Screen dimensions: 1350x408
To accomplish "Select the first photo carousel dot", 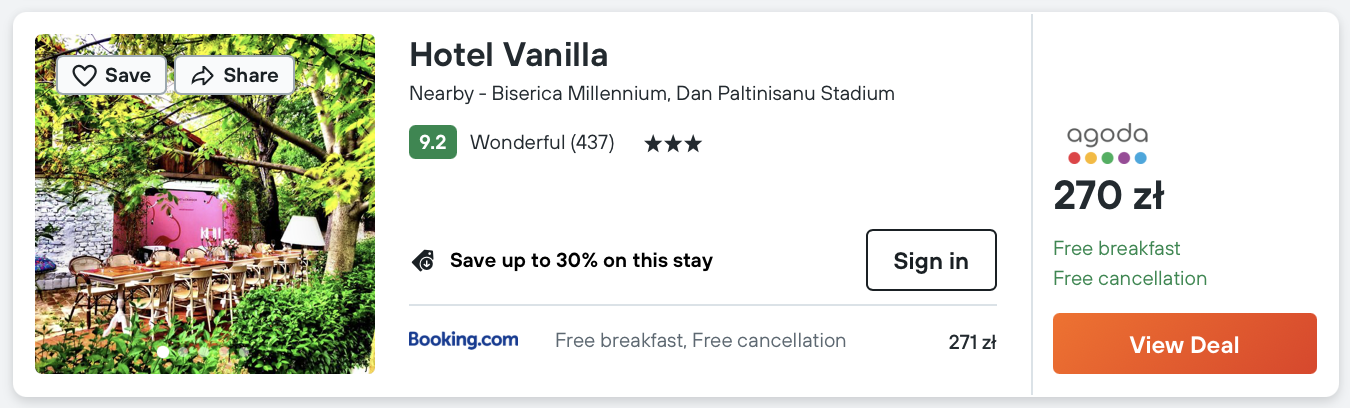I will [164, 351].
